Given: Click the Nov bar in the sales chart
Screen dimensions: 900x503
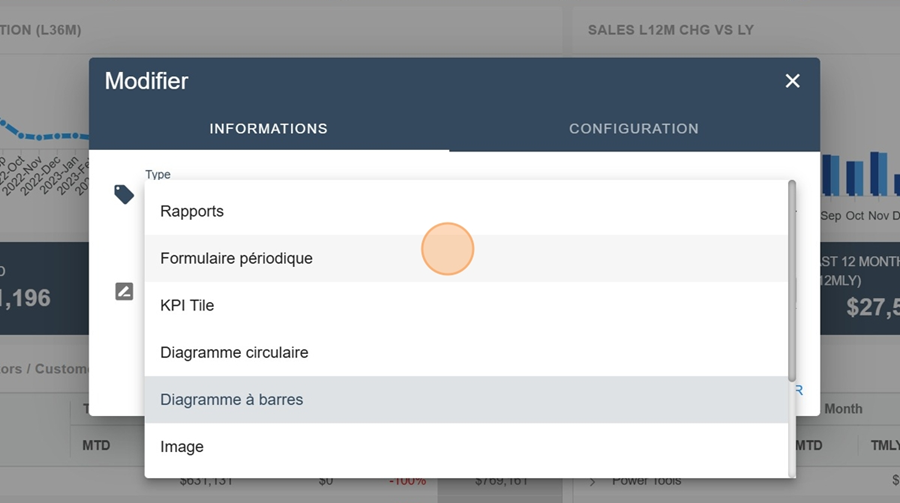Looking at the screenshot, I should 879,175.
